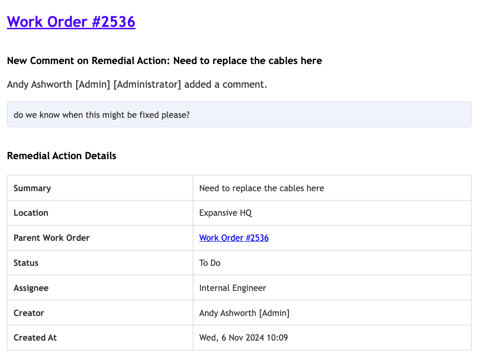Select the 'Internal Engineer' assignee value
Image resolution: width=485 pixels, height=361 pixels.
coord(232,288)
